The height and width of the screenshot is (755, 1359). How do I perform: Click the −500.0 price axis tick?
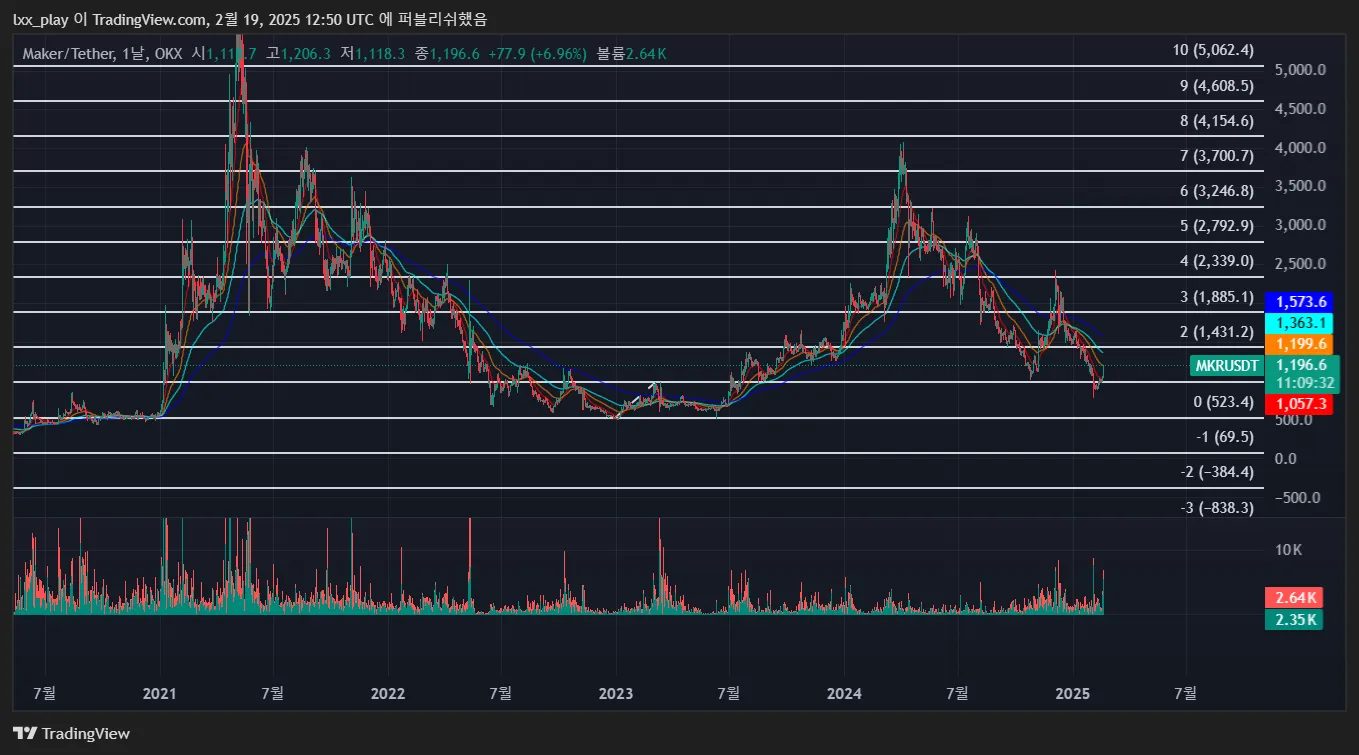[x=1297, y=498]
